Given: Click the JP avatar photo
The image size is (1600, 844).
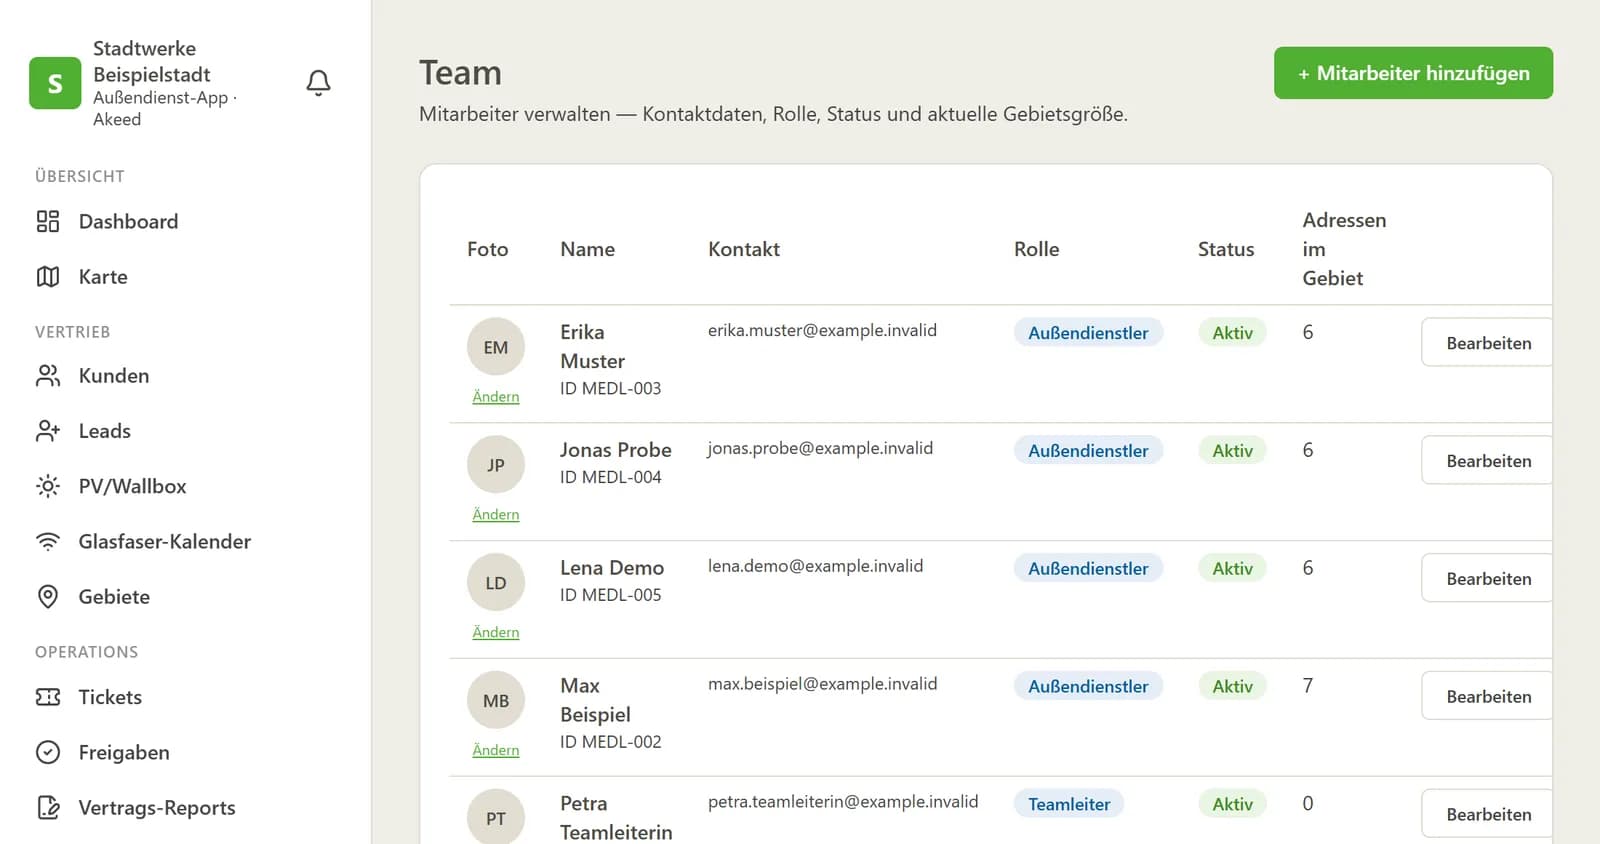Looking at the screenshot, I should tap(496, 465).
